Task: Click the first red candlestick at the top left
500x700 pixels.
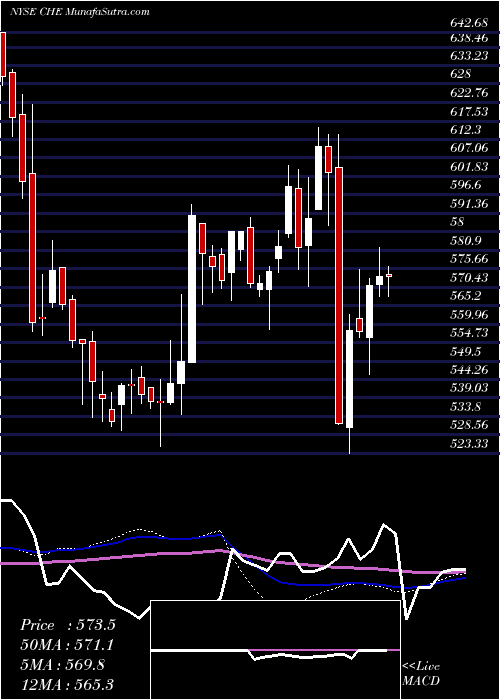Action: pyautogui.click(x=3, y=54)
